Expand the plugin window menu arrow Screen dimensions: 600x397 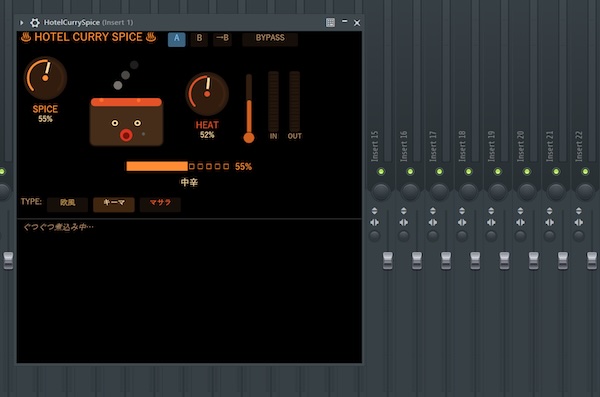click(x=21, y=23)
